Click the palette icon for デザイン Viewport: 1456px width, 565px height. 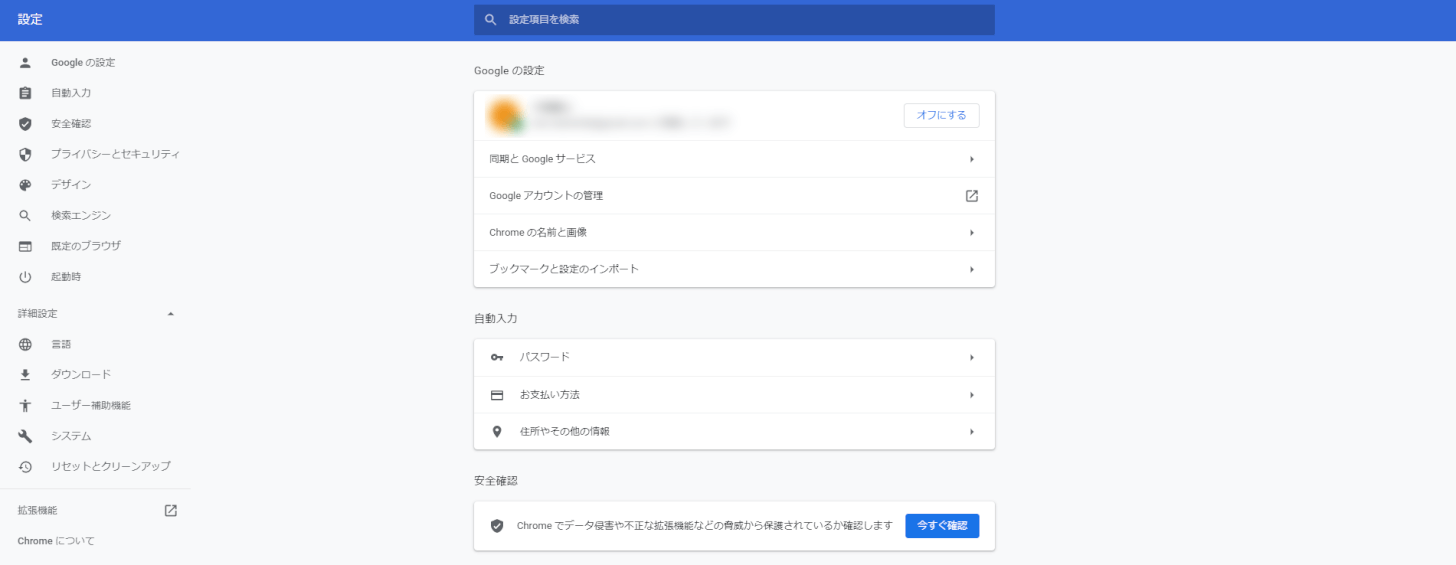click(x=25, y=185)
